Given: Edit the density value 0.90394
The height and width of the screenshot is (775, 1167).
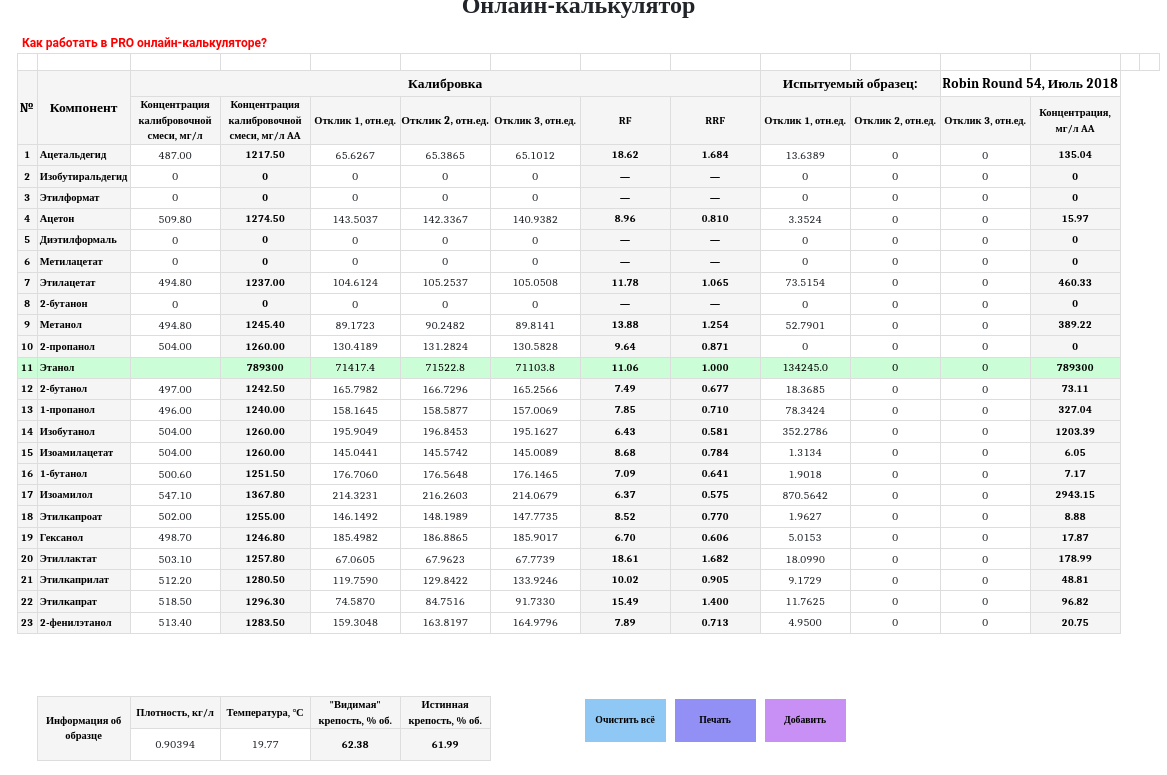Looking at the screenshot, I should 175,744.
